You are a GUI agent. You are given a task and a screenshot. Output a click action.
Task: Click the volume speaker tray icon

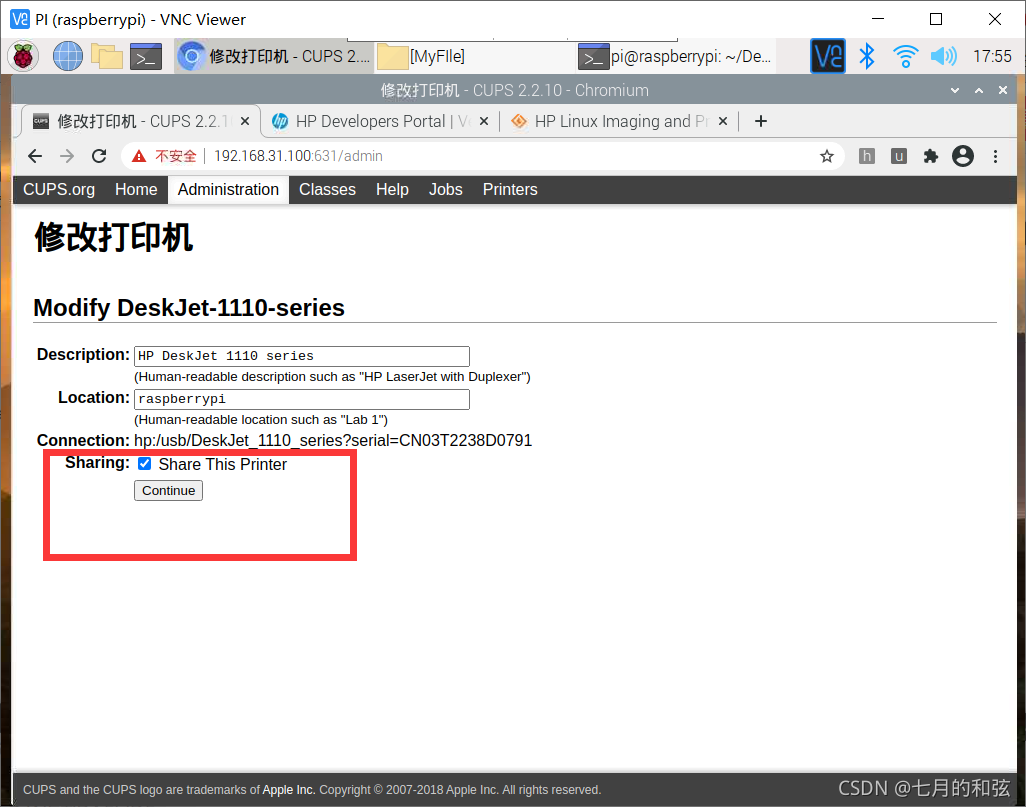[x=943, y=56]
